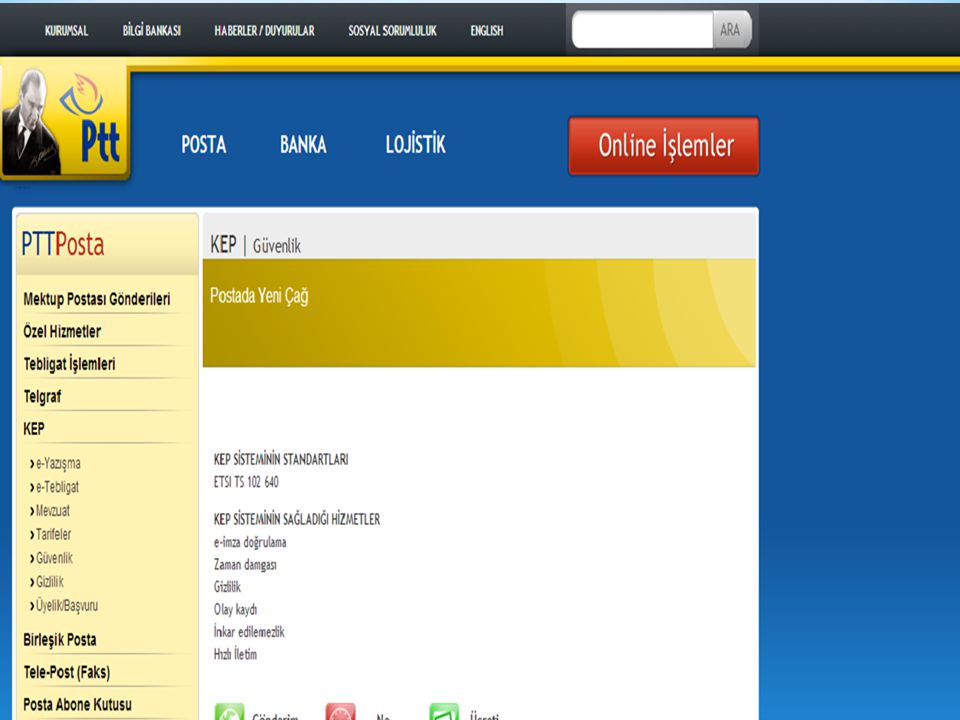Image resolution: width=960 pixels, height=720 pixels.
Task: Click the Zaman damgası text
Action: [x=245, y=565]
